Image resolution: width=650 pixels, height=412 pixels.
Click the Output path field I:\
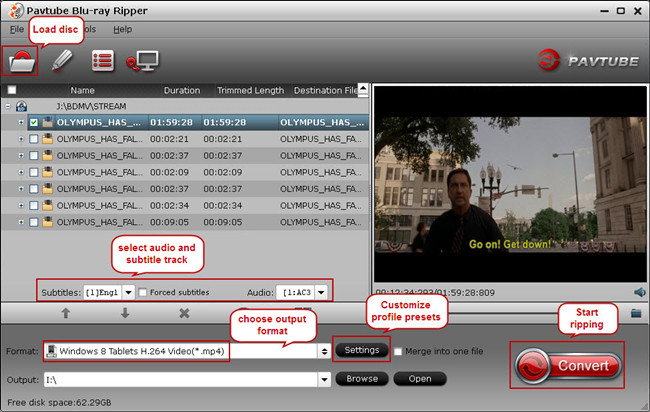coord(181,379)
